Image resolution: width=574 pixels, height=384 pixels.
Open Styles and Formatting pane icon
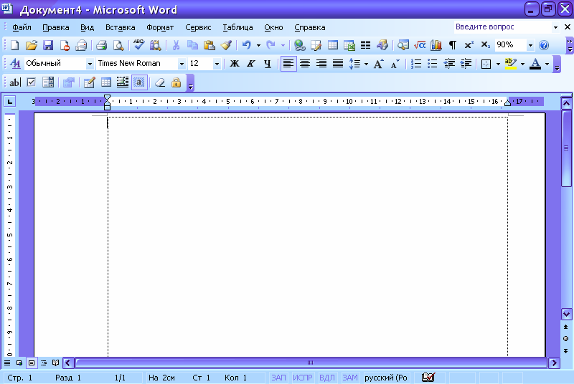(15, 64)
